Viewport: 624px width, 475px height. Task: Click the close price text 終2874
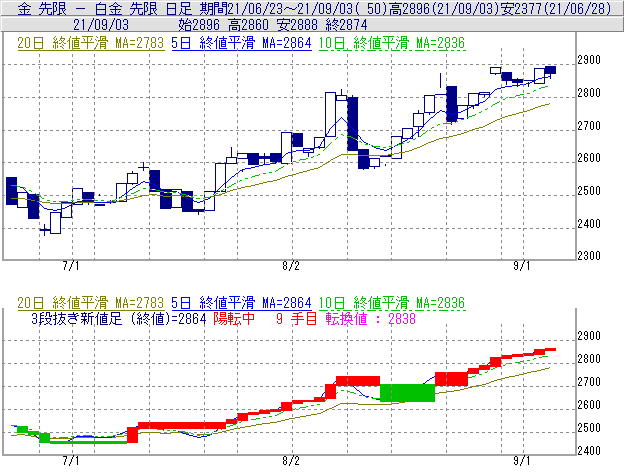coord(346,25)
